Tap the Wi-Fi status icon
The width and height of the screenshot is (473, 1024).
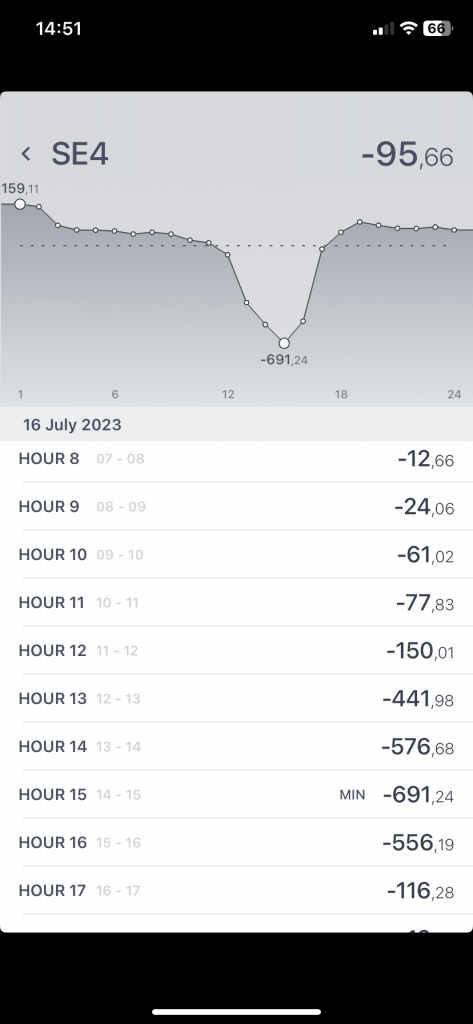(x=409, y=28)
